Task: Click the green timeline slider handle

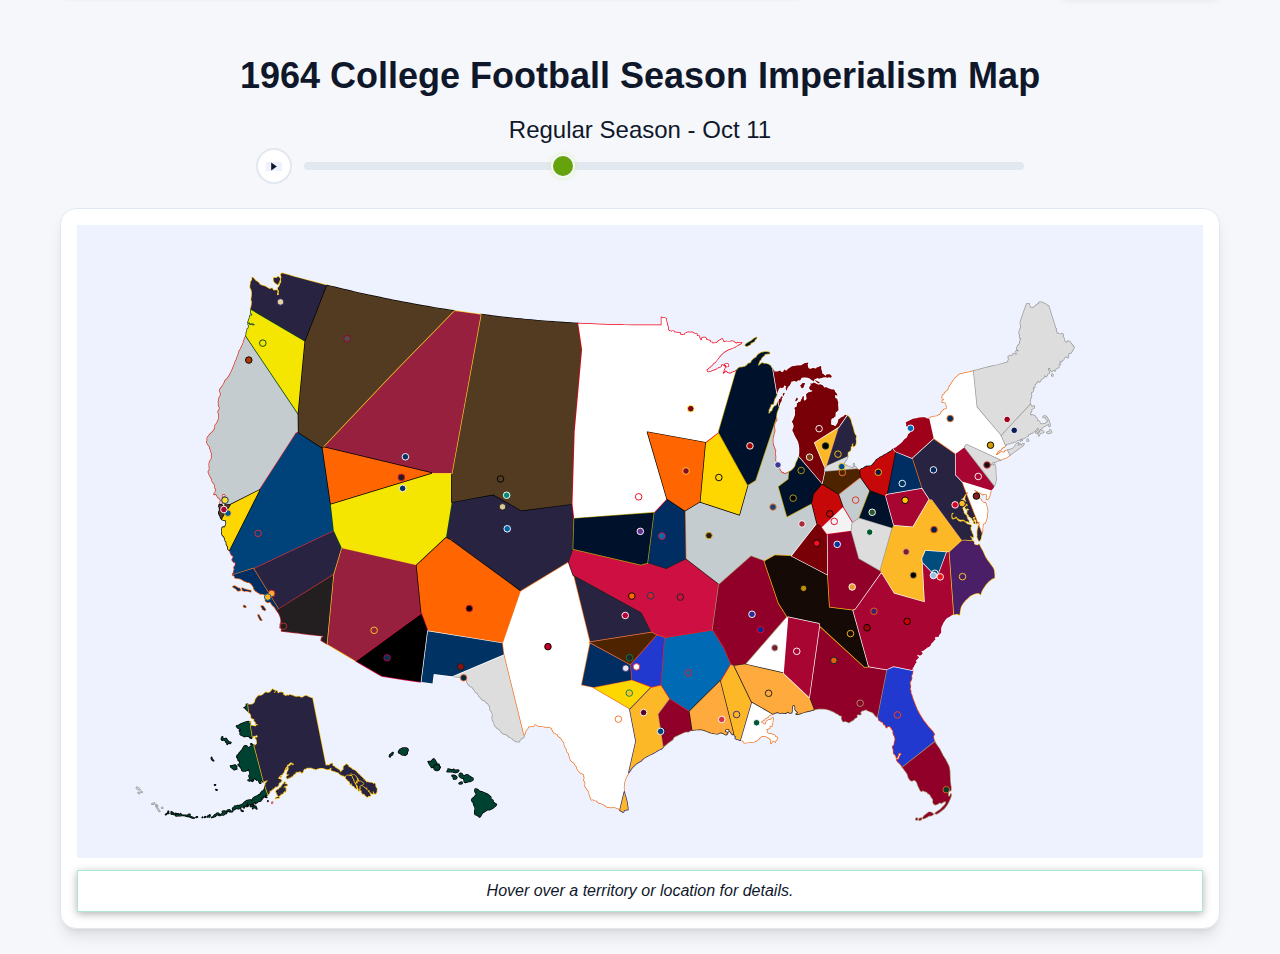Action: [562, 166]
